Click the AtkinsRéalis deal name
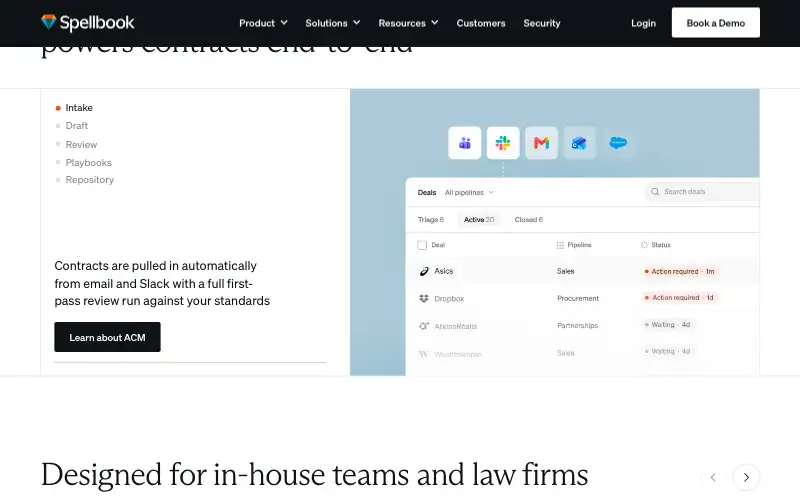This screenshot has height=500, width=800. [x=455, y=326]
